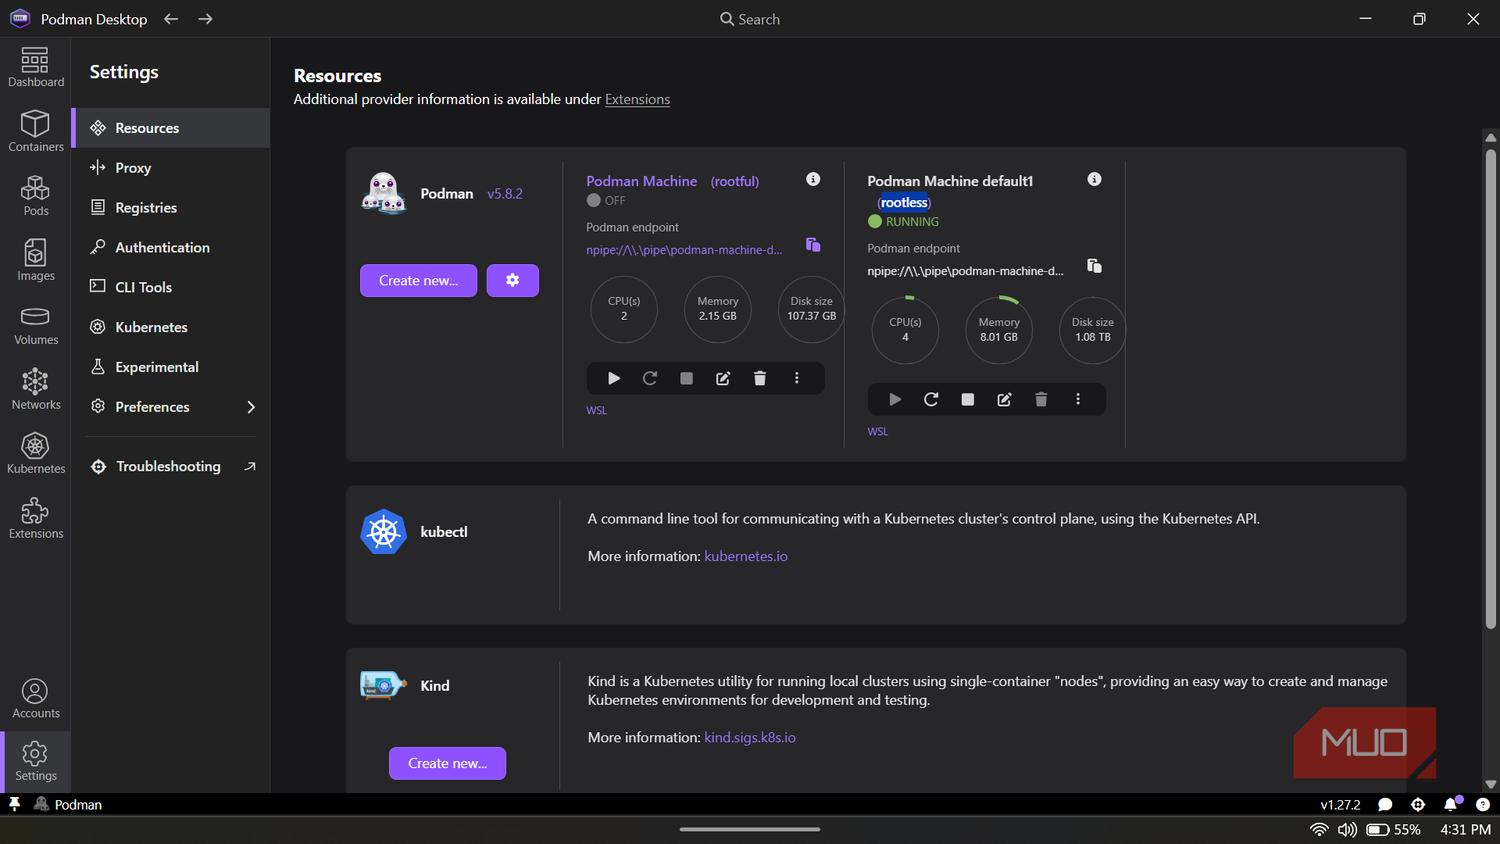Open the Accounts panel
This screenshot has width=1500, height=844.
pyautogui.click(x=35, y=698)
